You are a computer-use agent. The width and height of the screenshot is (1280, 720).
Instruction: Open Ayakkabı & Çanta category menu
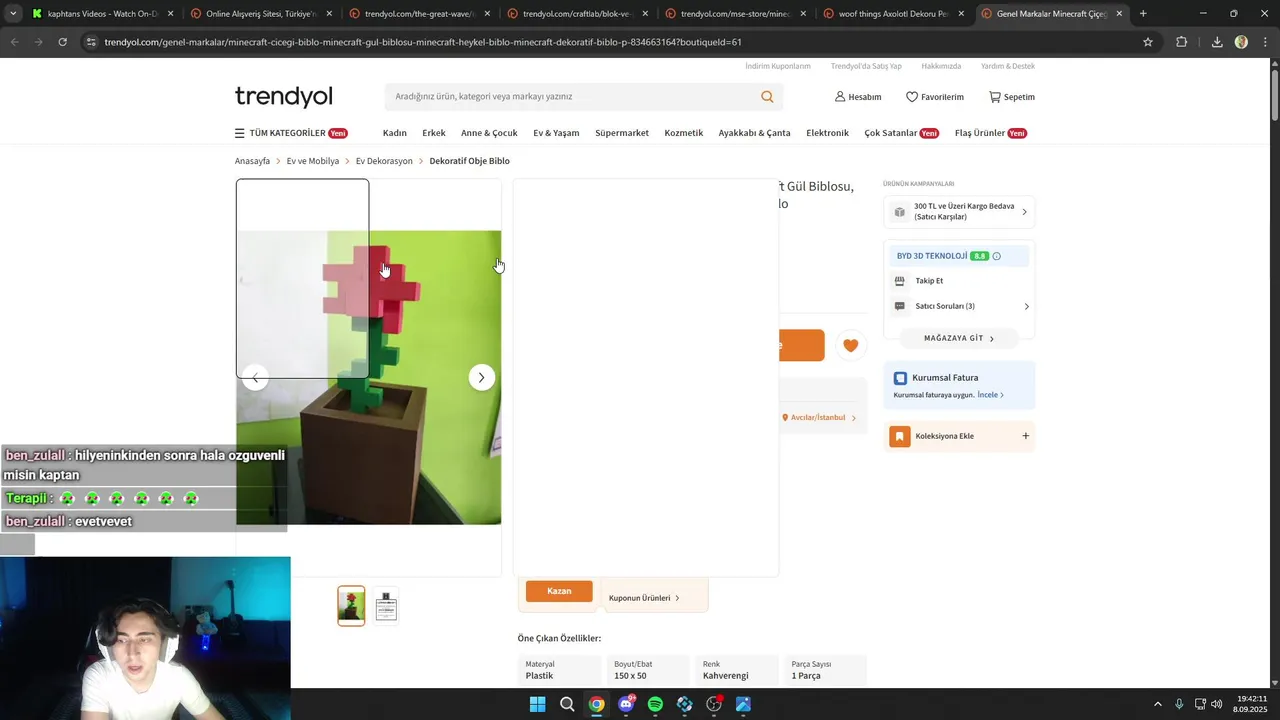754,133
